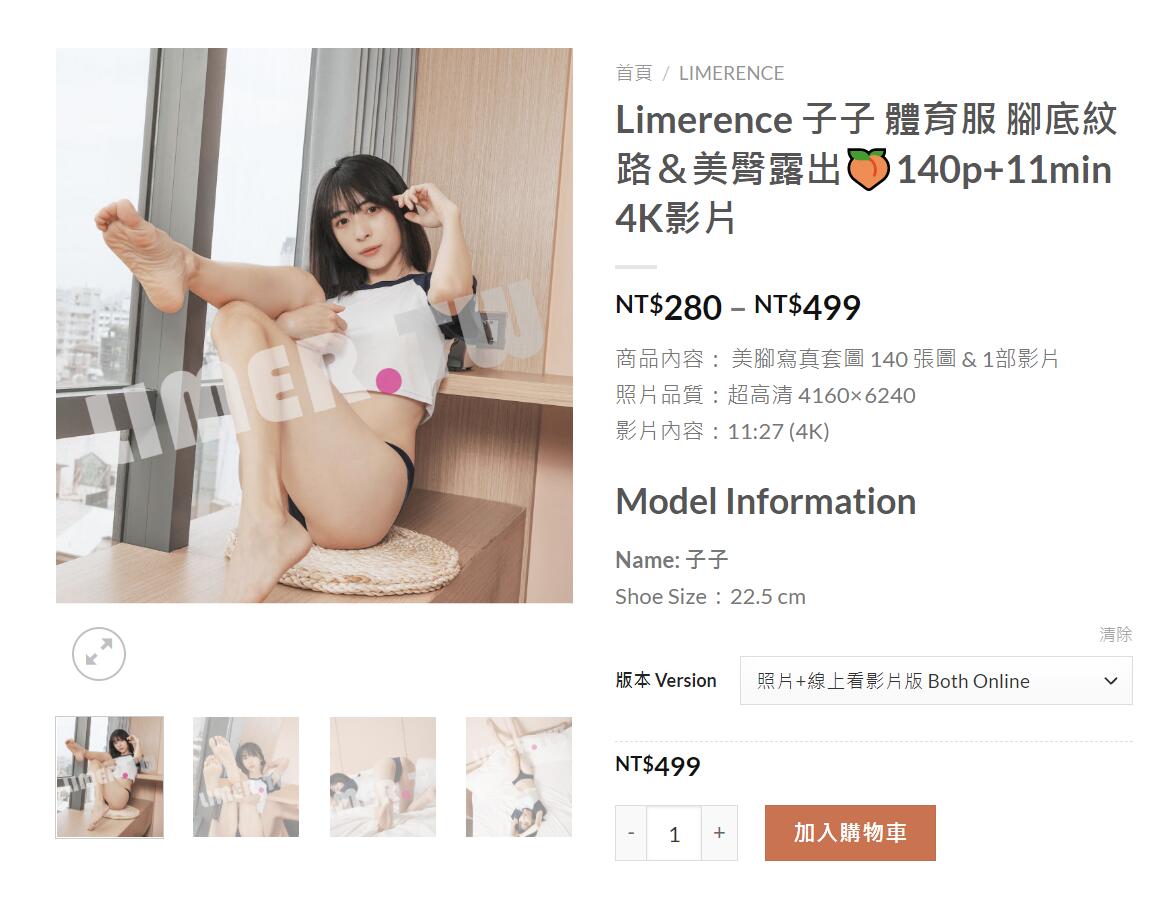
Task: Click the dropdown chevron arrow in Version selector
Action: 1111,681
